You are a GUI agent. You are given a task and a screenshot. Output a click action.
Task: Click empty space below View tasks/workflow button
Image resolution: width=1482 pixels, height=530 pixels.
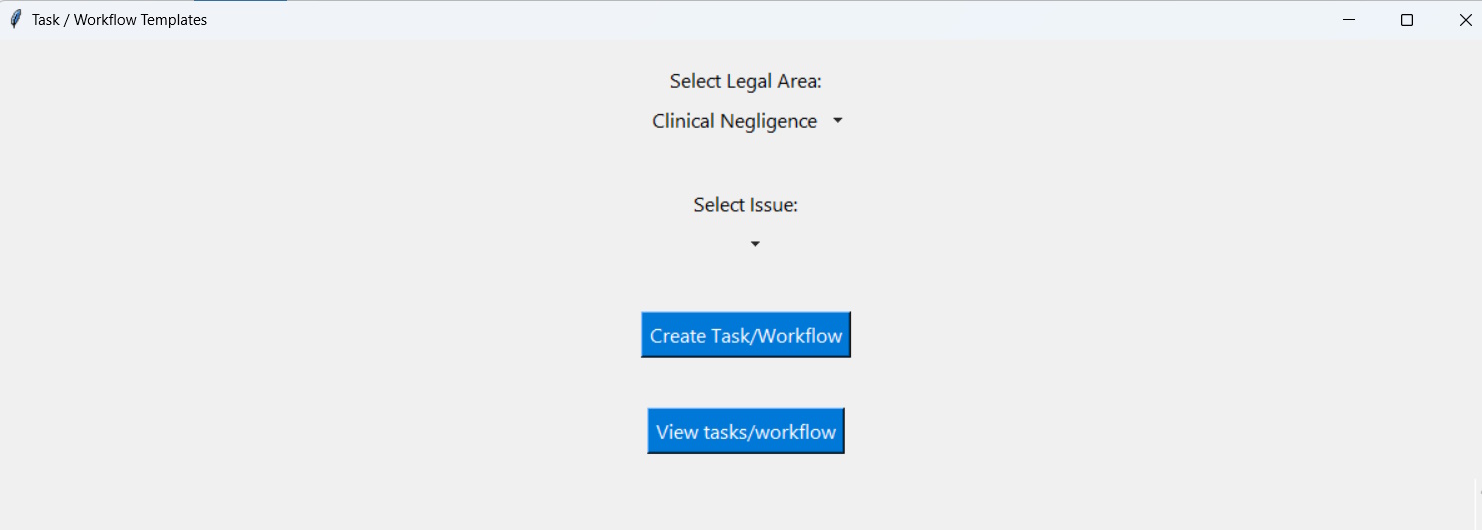746,495
